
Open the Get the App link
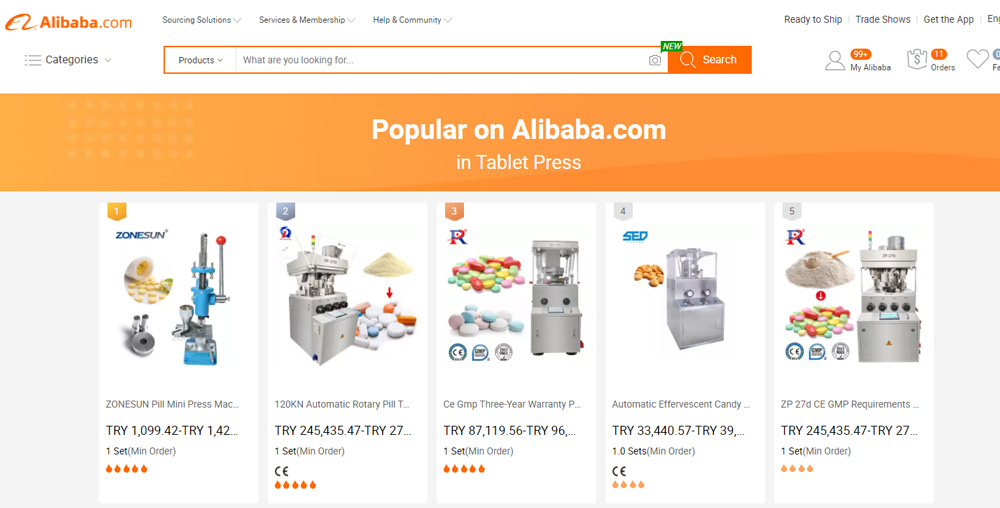[x=948, y=20]
